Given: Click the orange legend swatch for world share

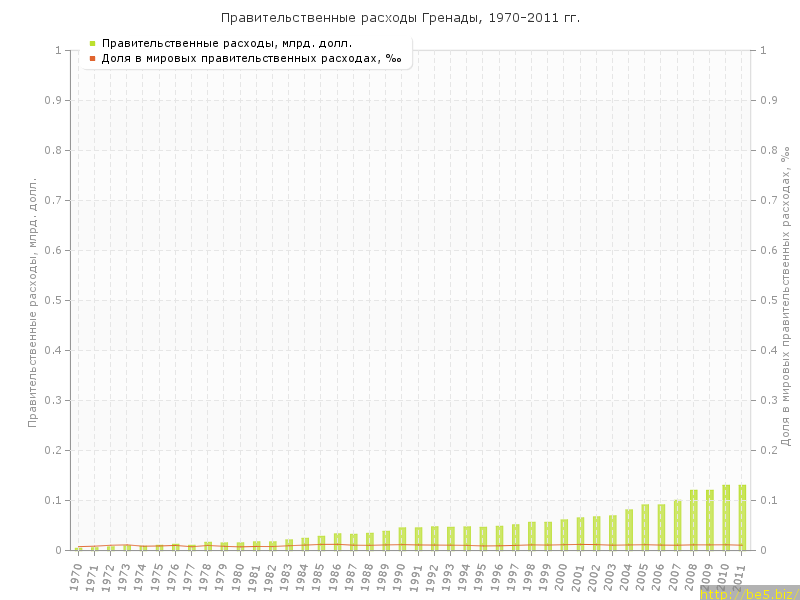Looking at the screenshot, I should (x=93, y=58).
